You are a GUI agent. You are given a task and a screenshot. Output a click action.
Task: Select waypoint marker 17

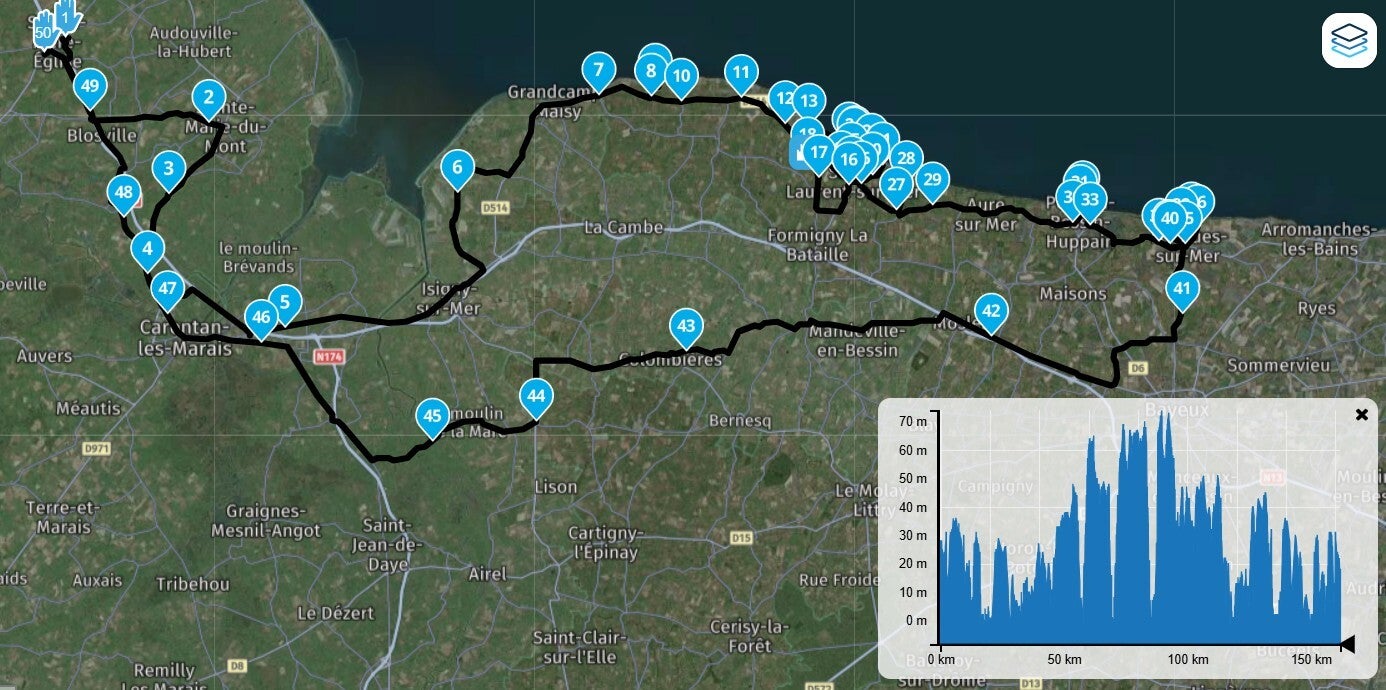818,153
